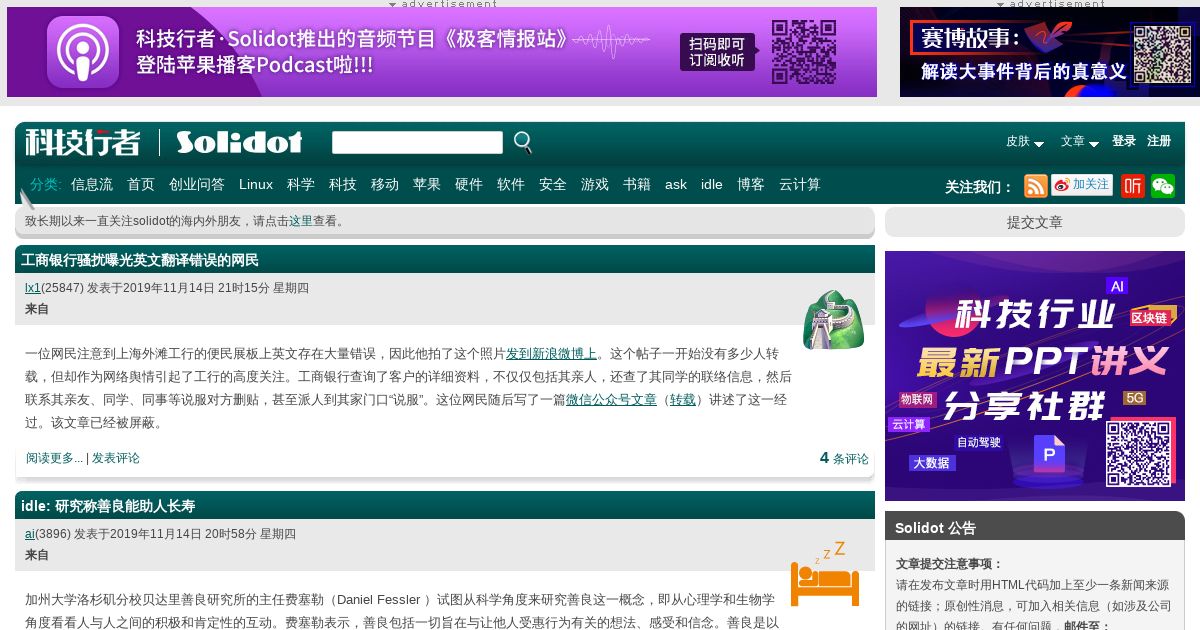The width and height of the screenshot is (1200, 630).
Task: Select the 硬件 category
Action: click(x=469, y=185)
